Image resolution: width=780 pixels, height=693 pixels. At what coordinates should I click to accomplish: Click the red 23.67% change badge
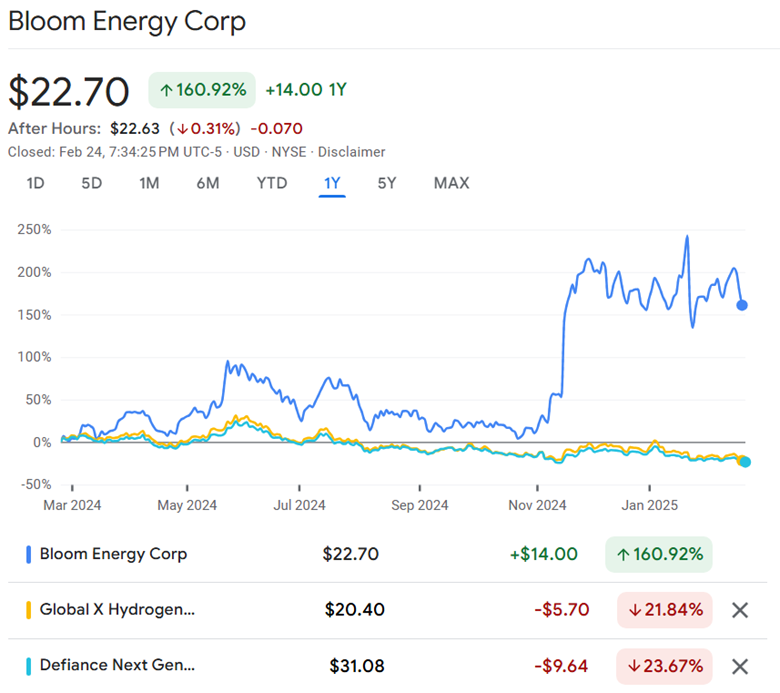[665, 666]
